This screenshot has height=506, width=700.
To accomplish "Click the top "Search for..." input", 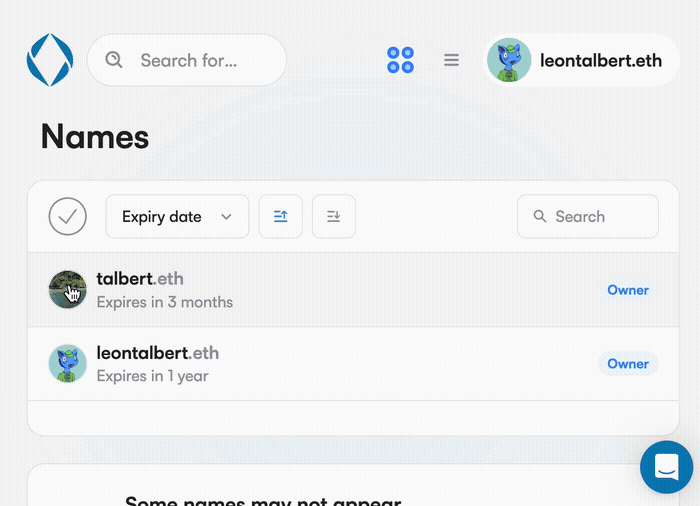I will tap(200, 60).
